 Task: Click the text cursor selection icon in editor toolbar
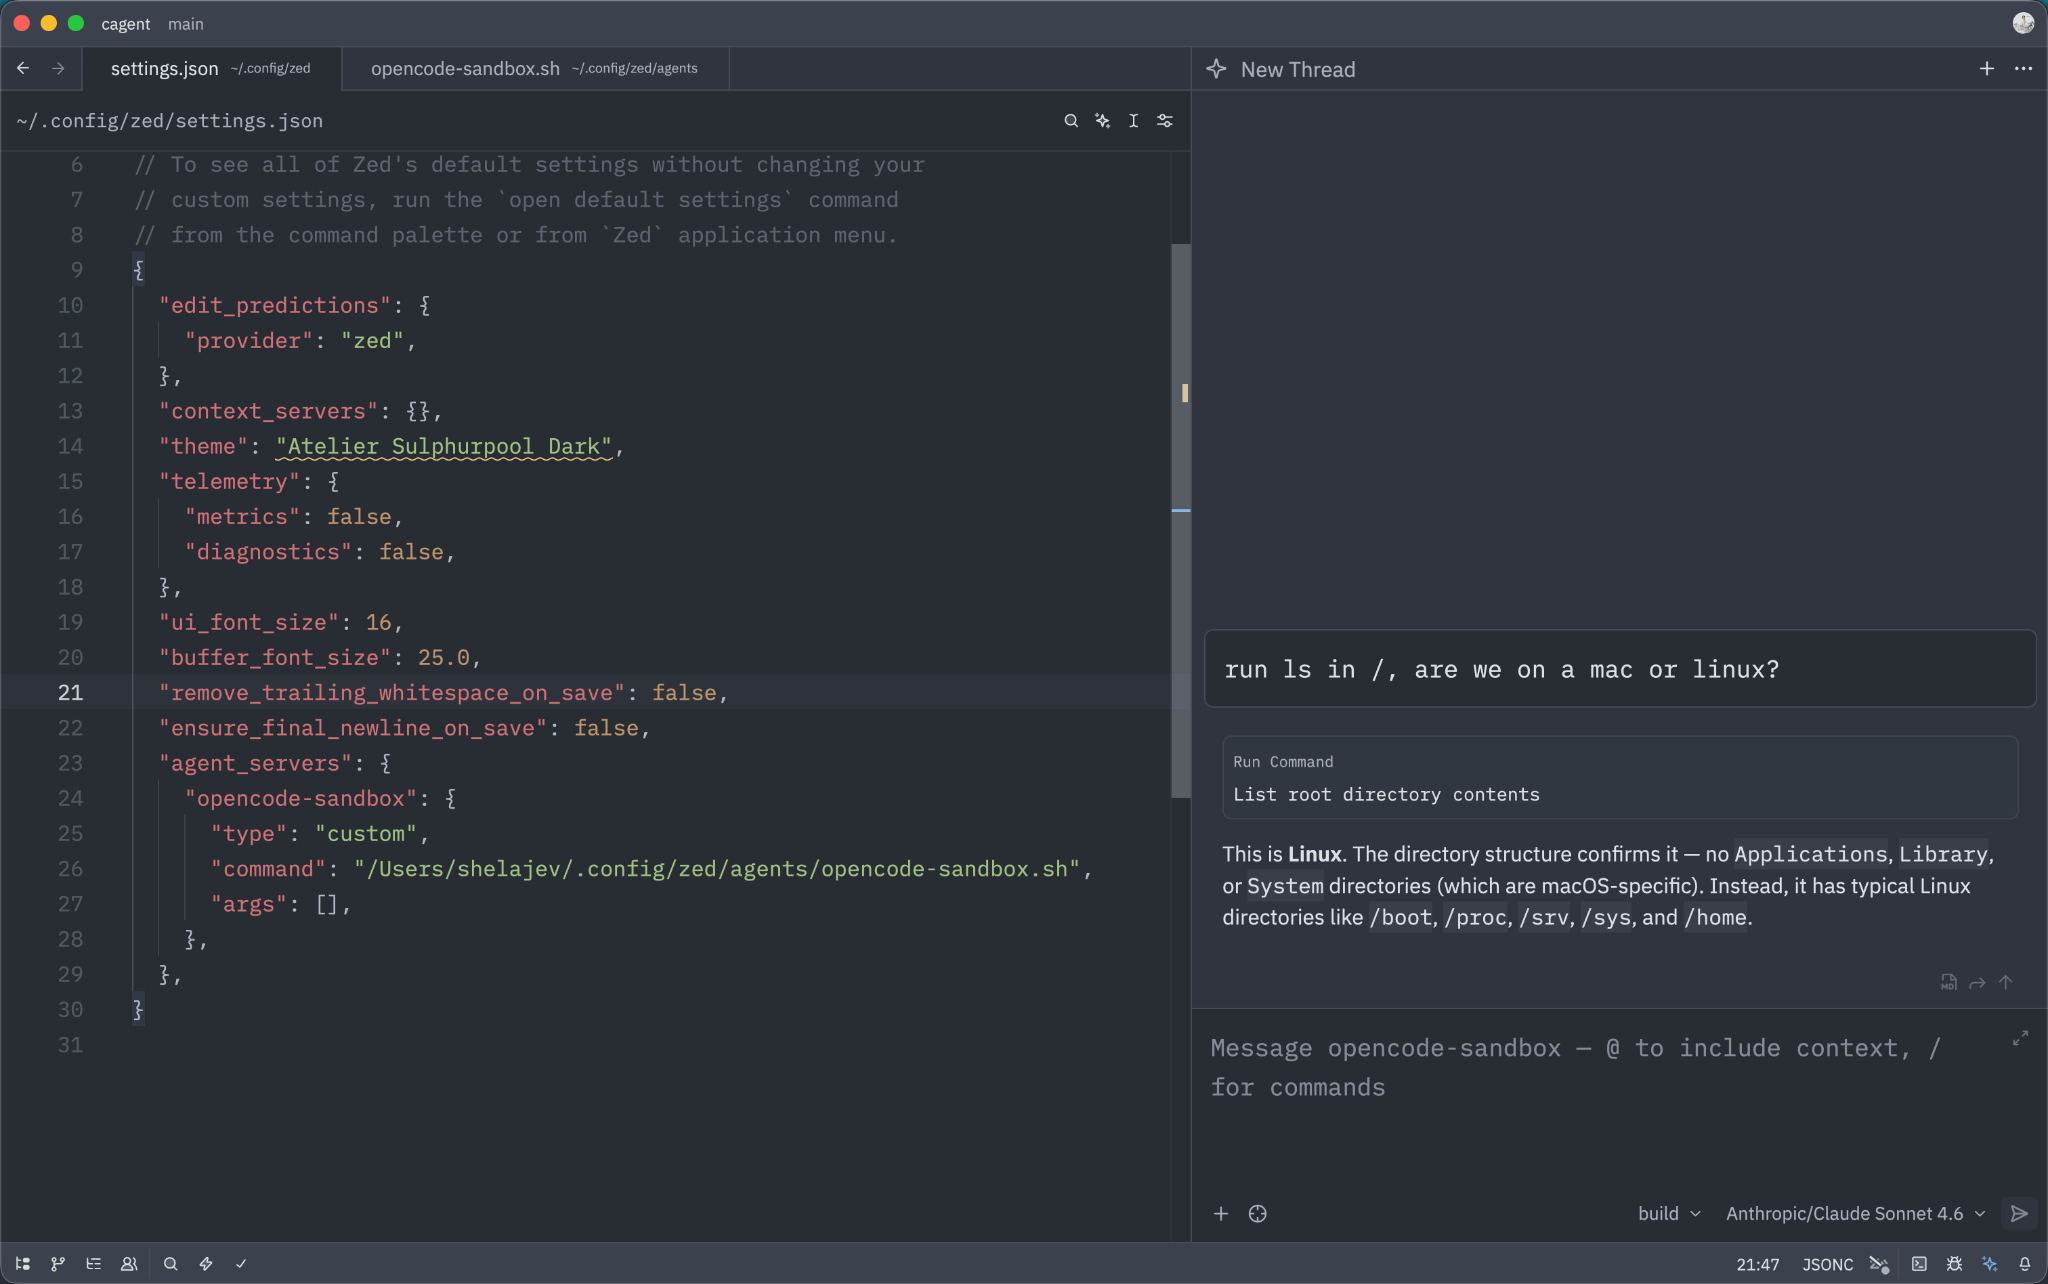1133,121
